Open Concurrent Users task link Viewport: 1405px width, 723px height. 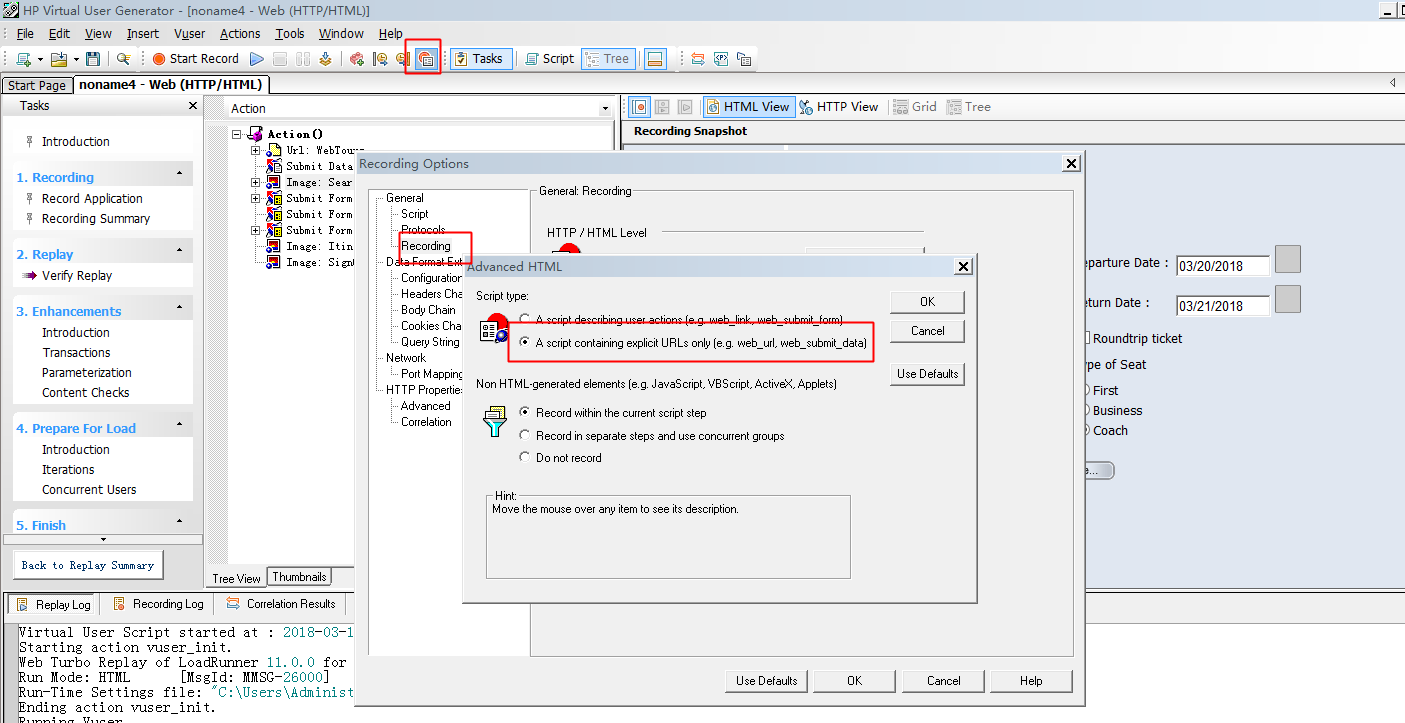tap(89, 489)
